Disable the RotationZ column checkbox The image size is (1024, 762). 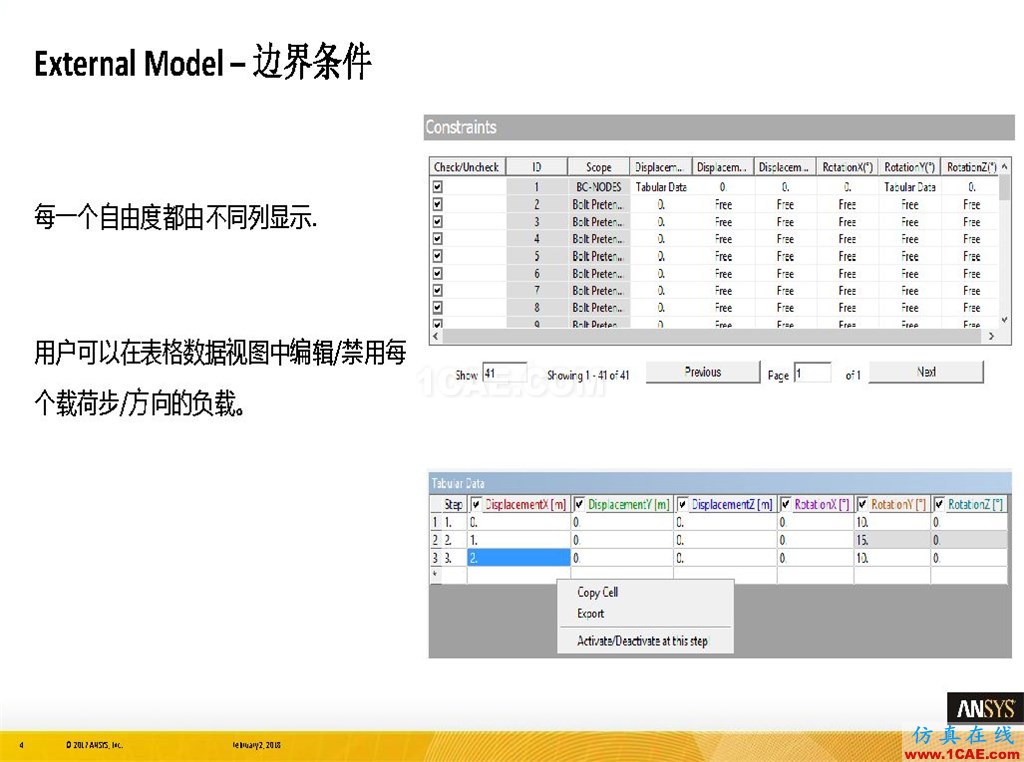click(x=939, y=505)
